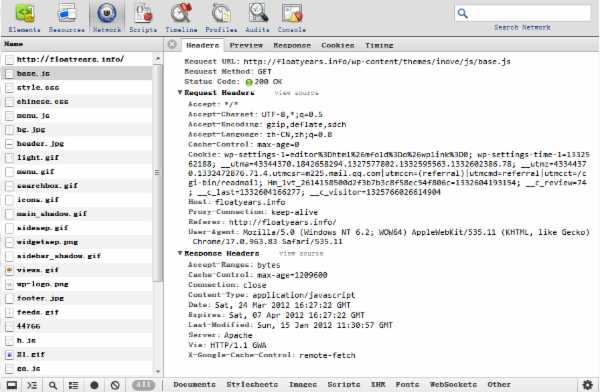Image resolution: width=600 pixels, height=392 pixels.
Task: Open the Timeline panel
Action: (x=181, y=17)
